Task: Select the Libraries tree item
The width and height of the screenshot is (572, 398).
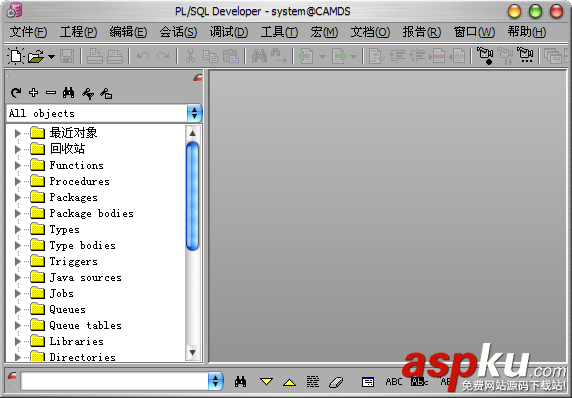Action: pos(77,341)
